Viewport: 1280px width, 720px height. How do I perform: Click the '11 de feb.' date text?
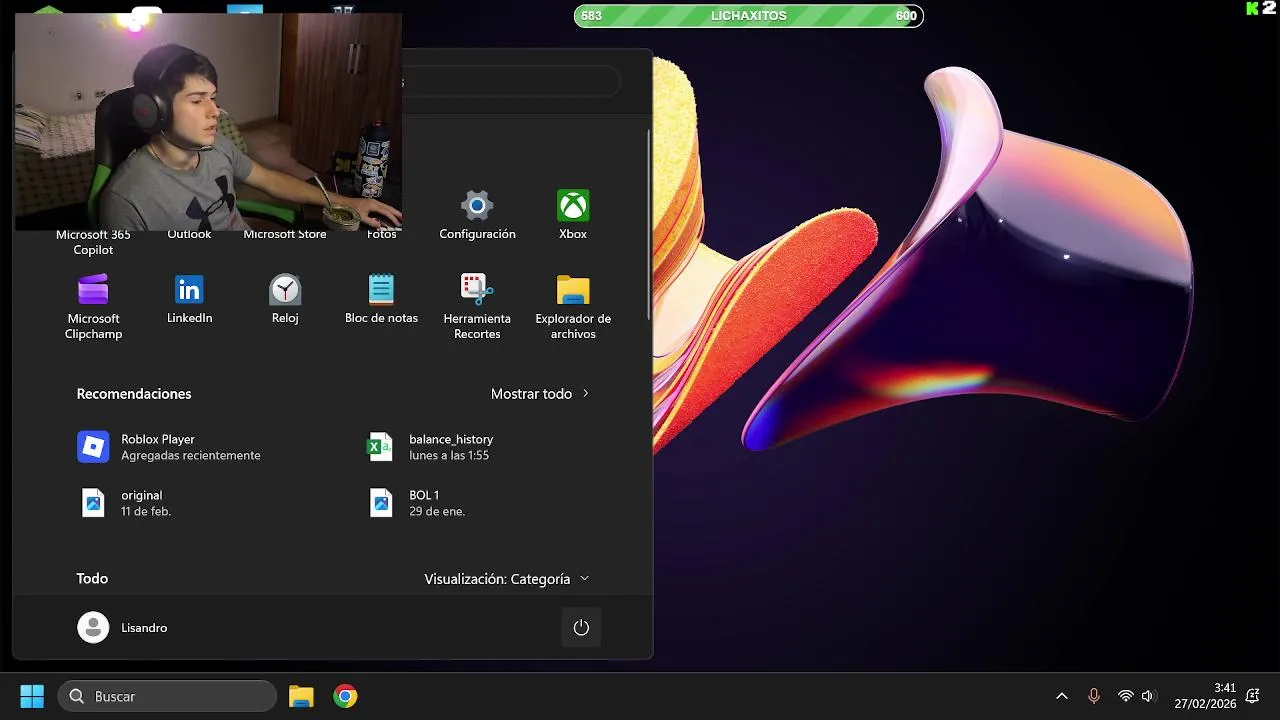tap(146, 511)
